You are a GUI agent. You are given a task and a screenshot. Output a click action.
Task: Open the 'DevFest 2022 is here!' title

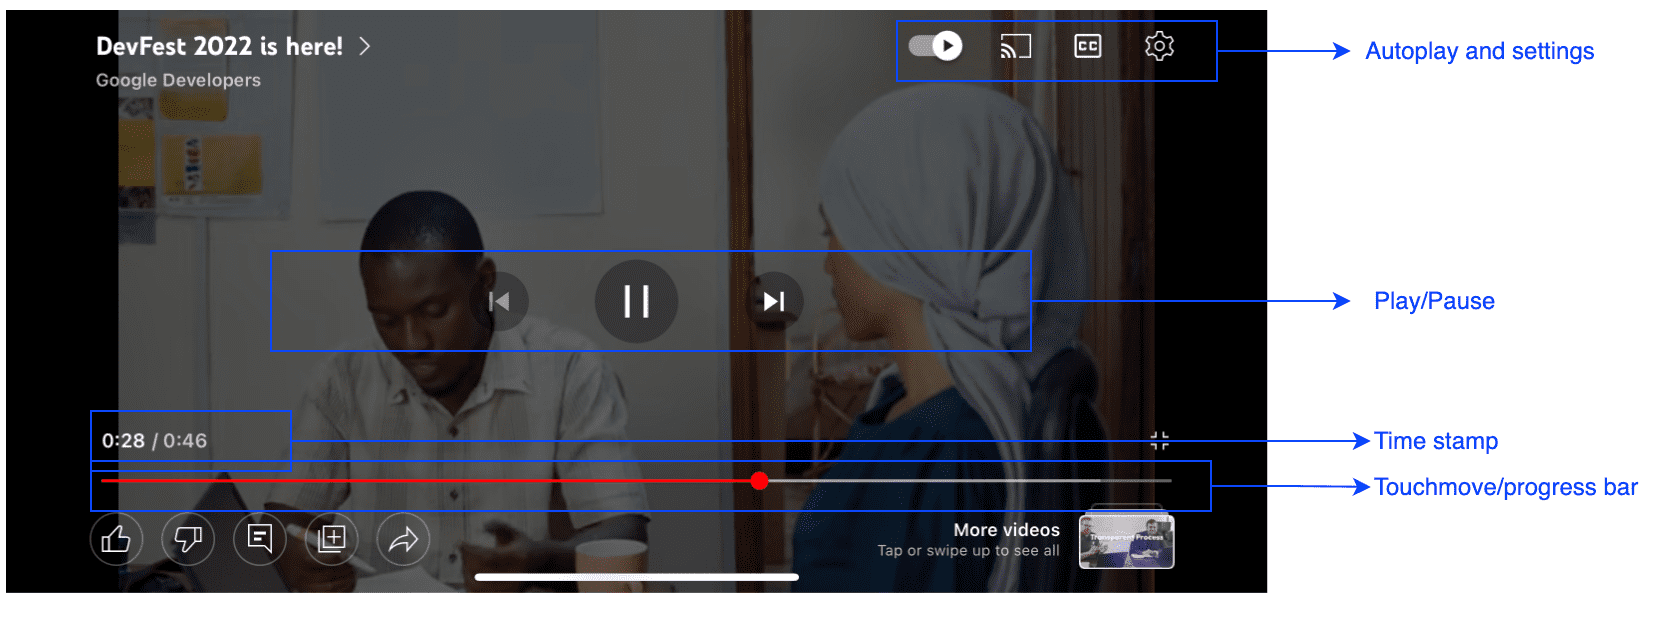[219, 46]
